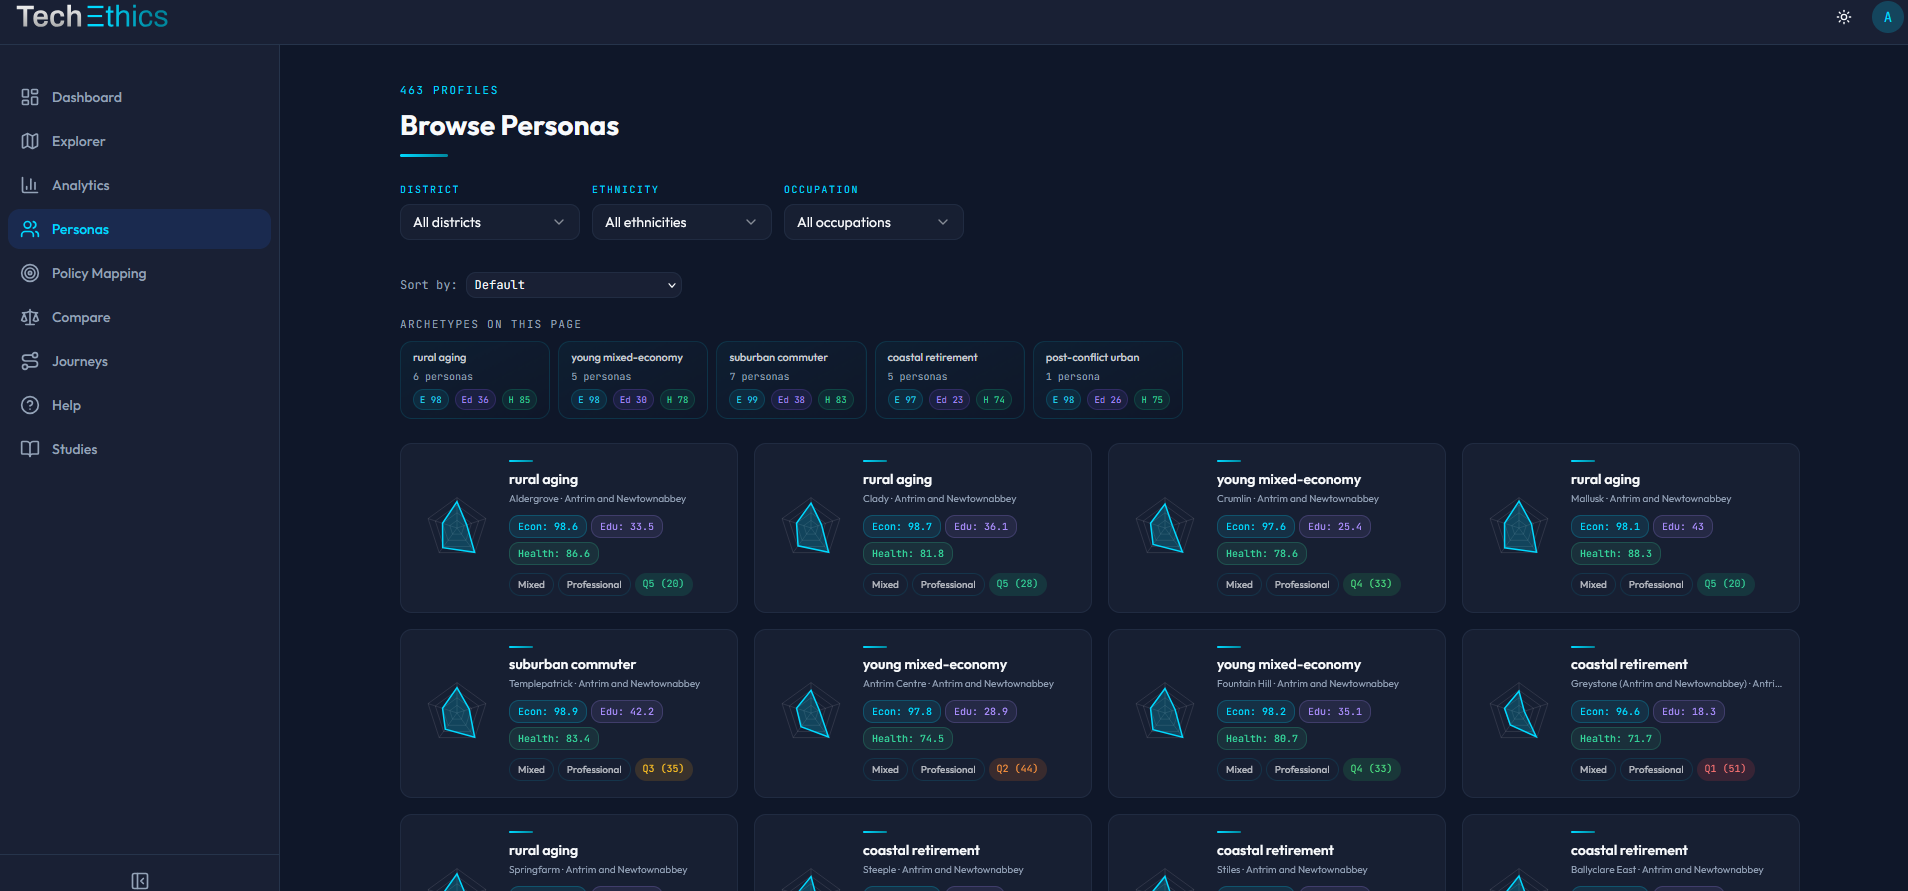Click Mixed tag on Crumlin card

pyautogui.click(x=1239, y=585)
